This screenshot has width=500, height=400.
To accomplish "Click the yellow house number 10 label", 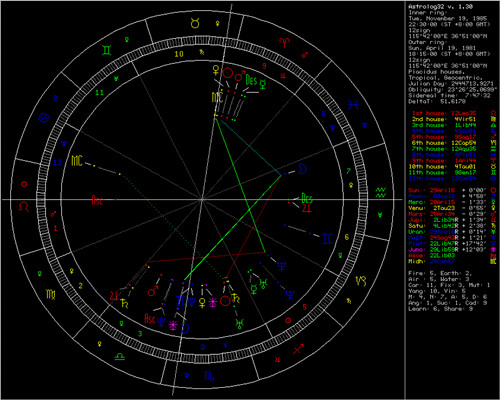I will tap(179, 54).
